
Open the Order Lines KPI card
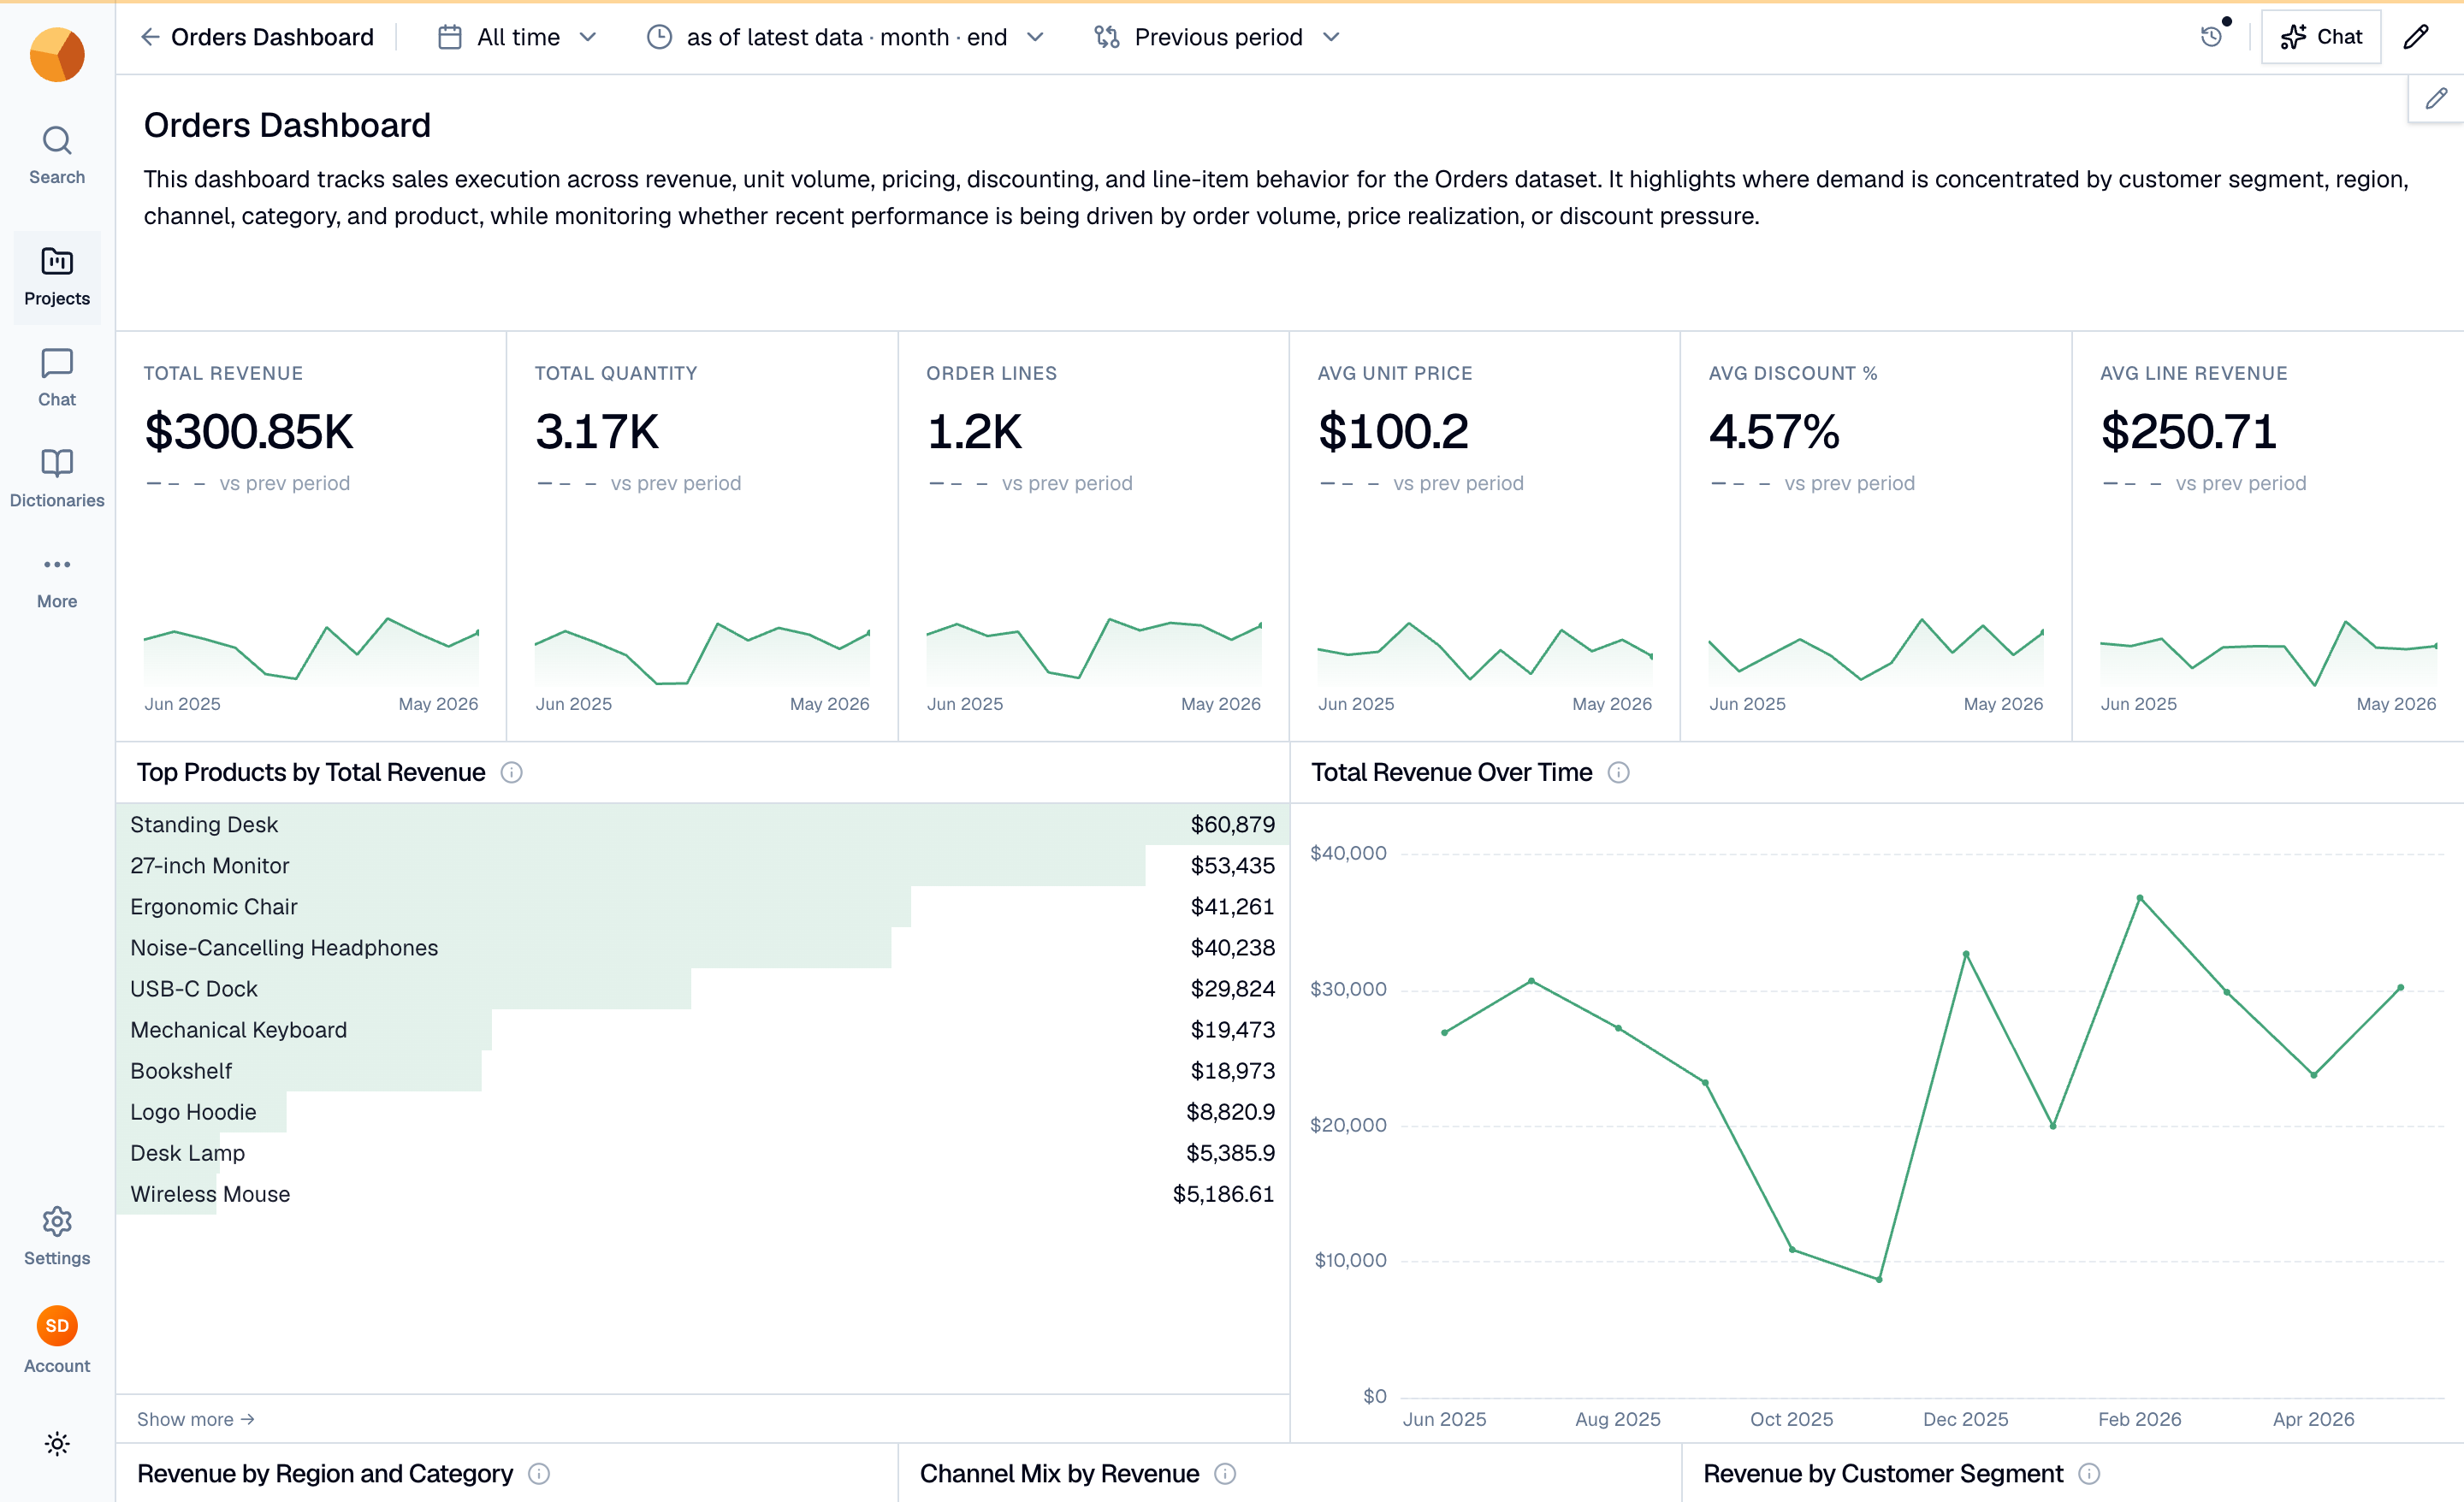pos(1093,537)
